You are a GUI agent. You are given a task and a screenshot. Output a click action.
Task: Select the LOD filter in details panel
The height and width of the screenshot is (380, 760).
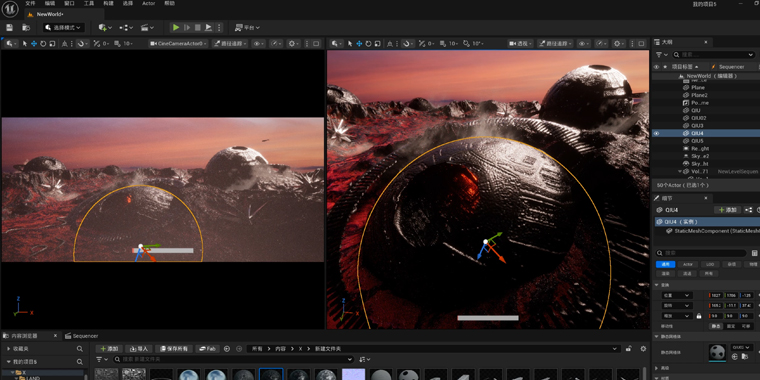tap(710, 265)
